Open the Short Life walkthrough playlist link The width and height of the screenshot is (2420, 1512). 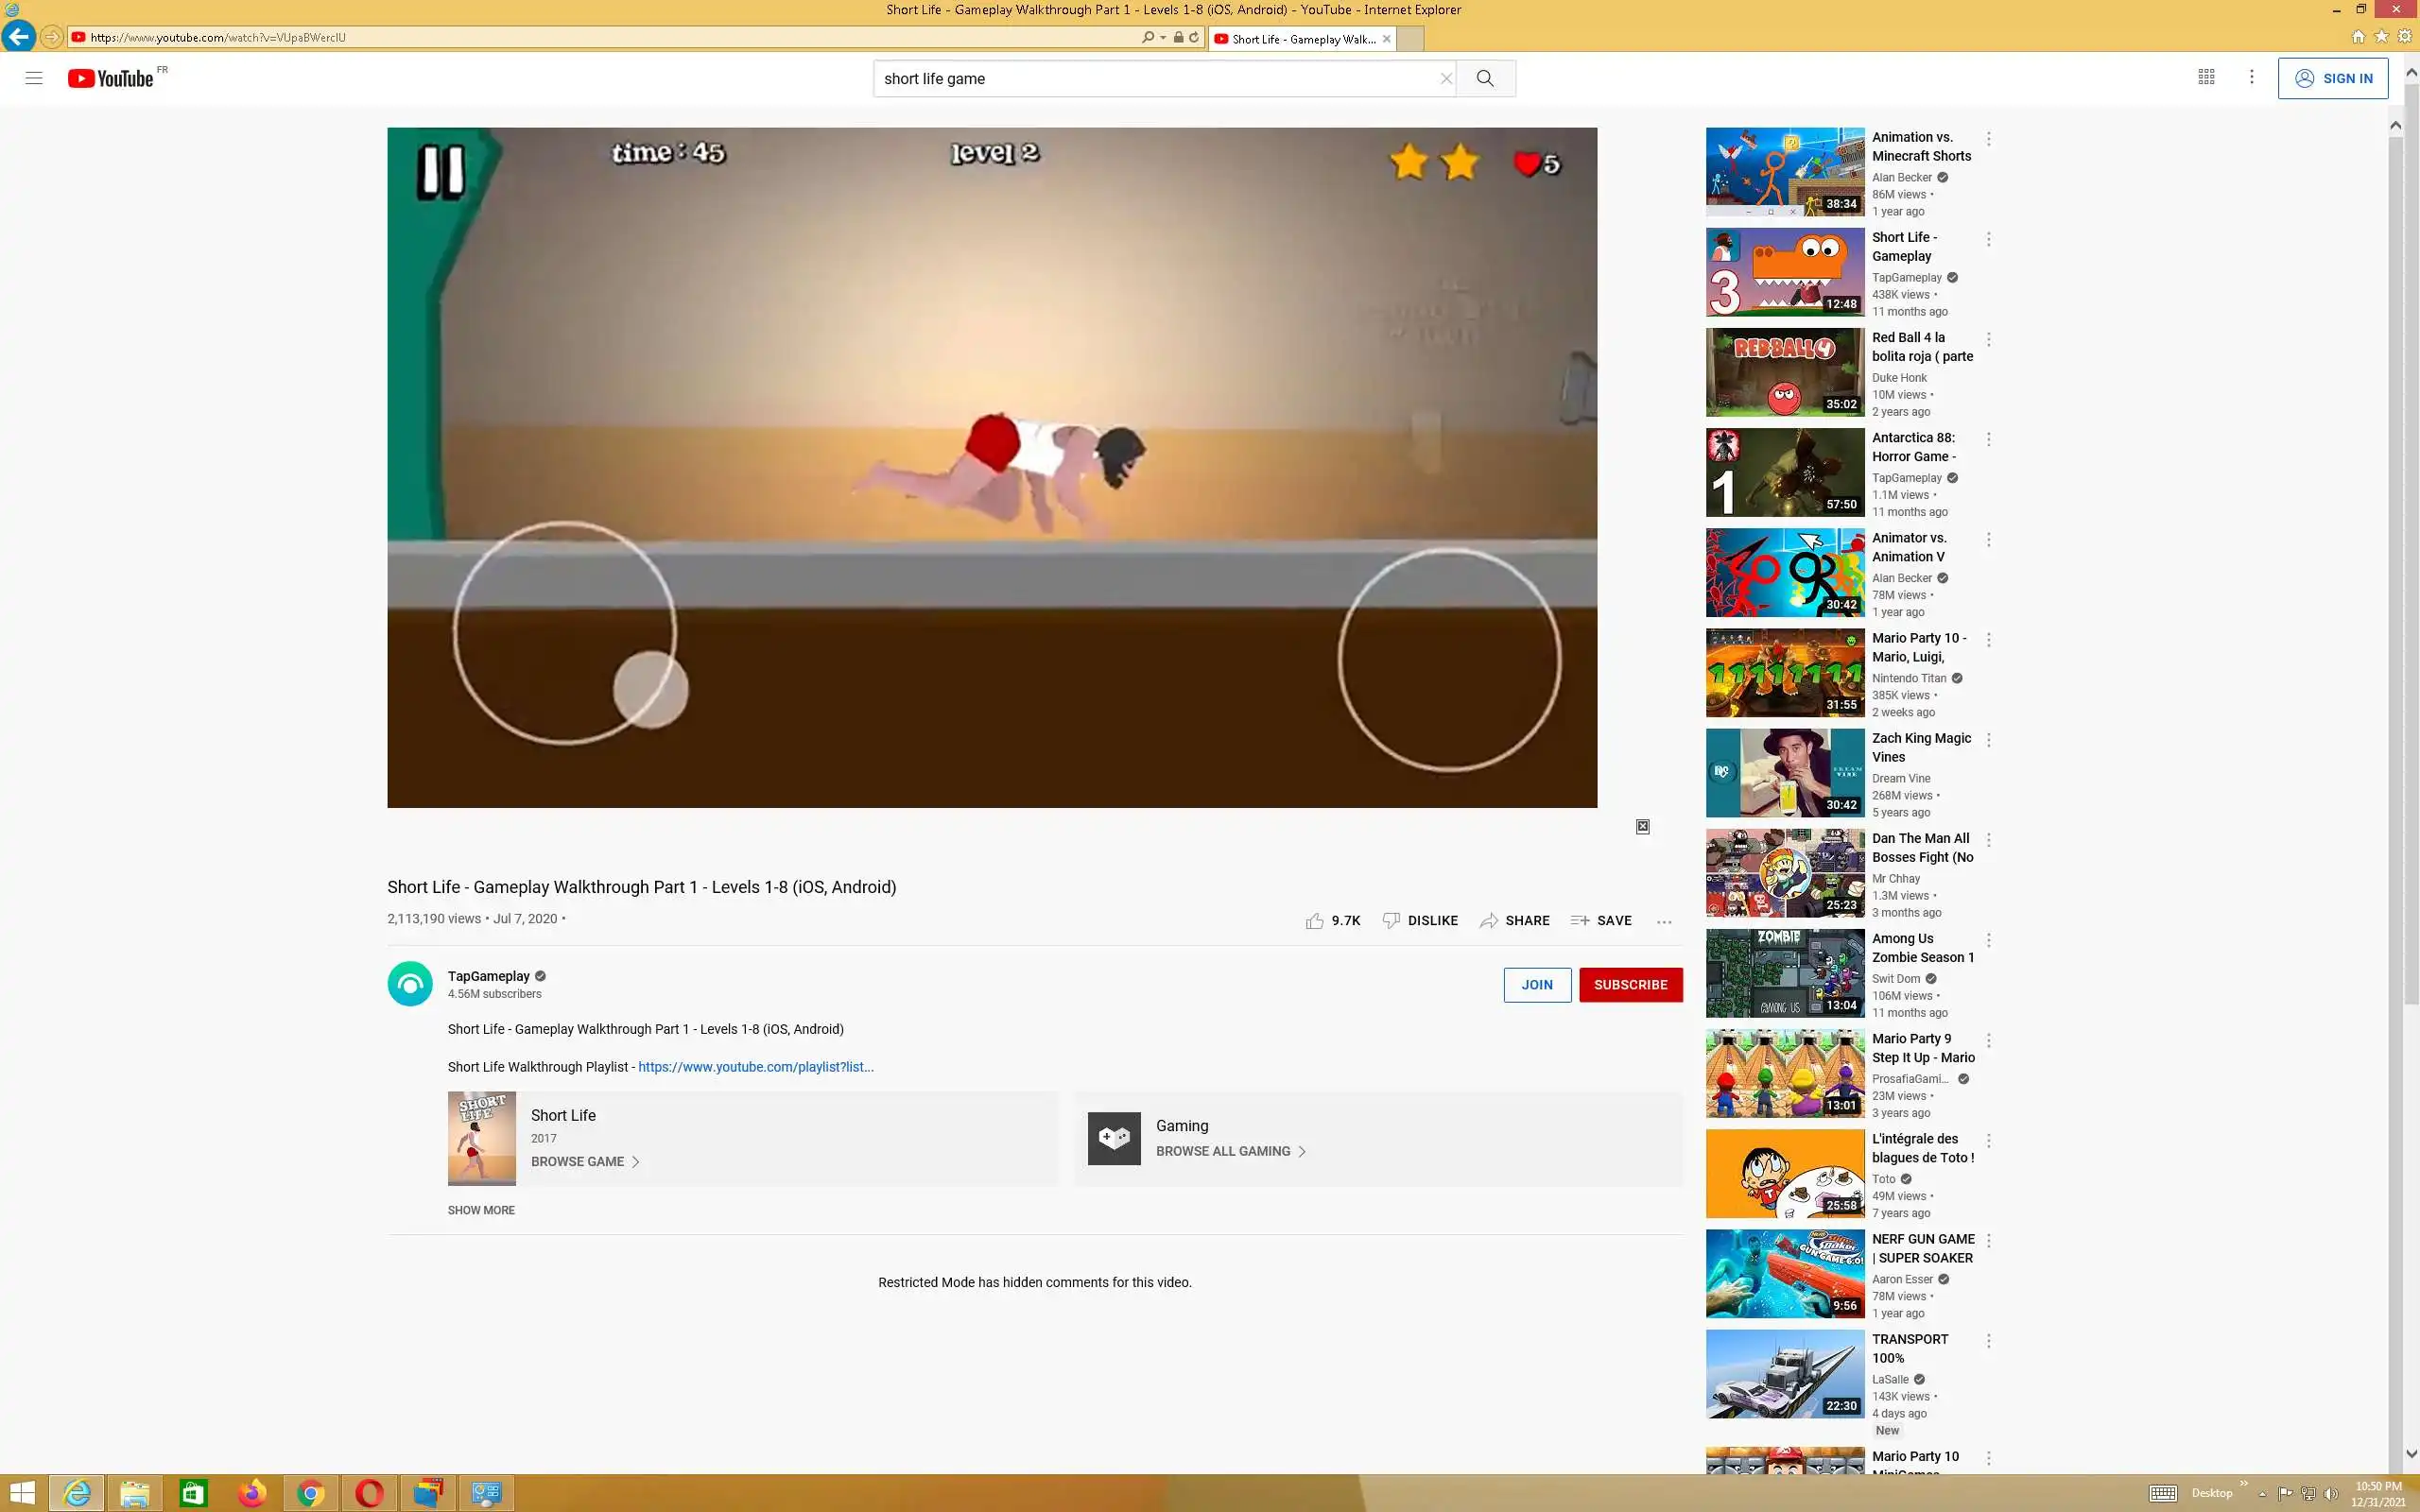755,1067
